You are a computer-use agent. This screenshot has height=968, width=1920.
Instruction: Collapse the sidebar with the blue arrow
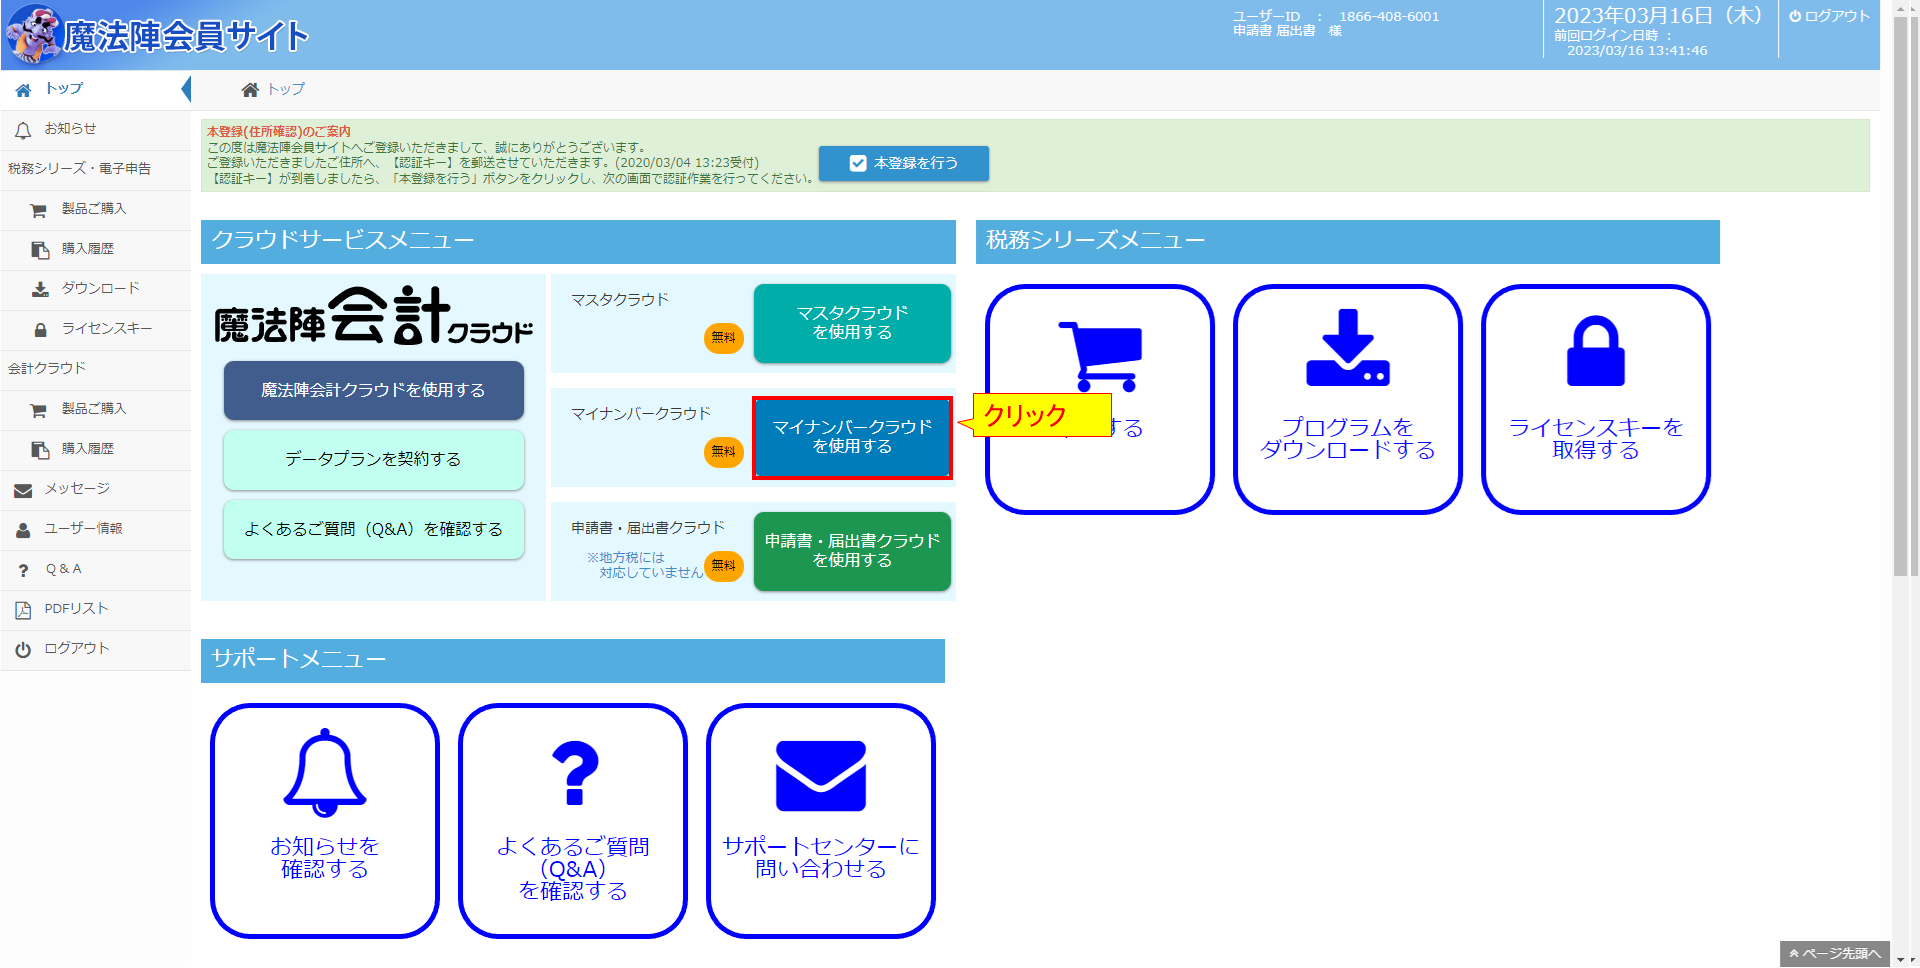pos(186,90)
